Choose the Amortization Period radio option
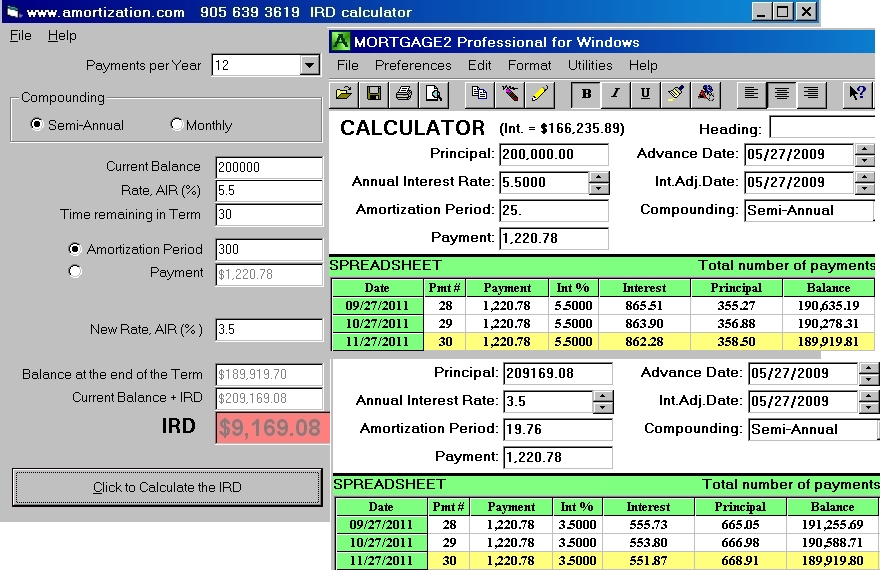Image resolution: width=880 pixels, height=570 pixels. (x=75, y=249)
